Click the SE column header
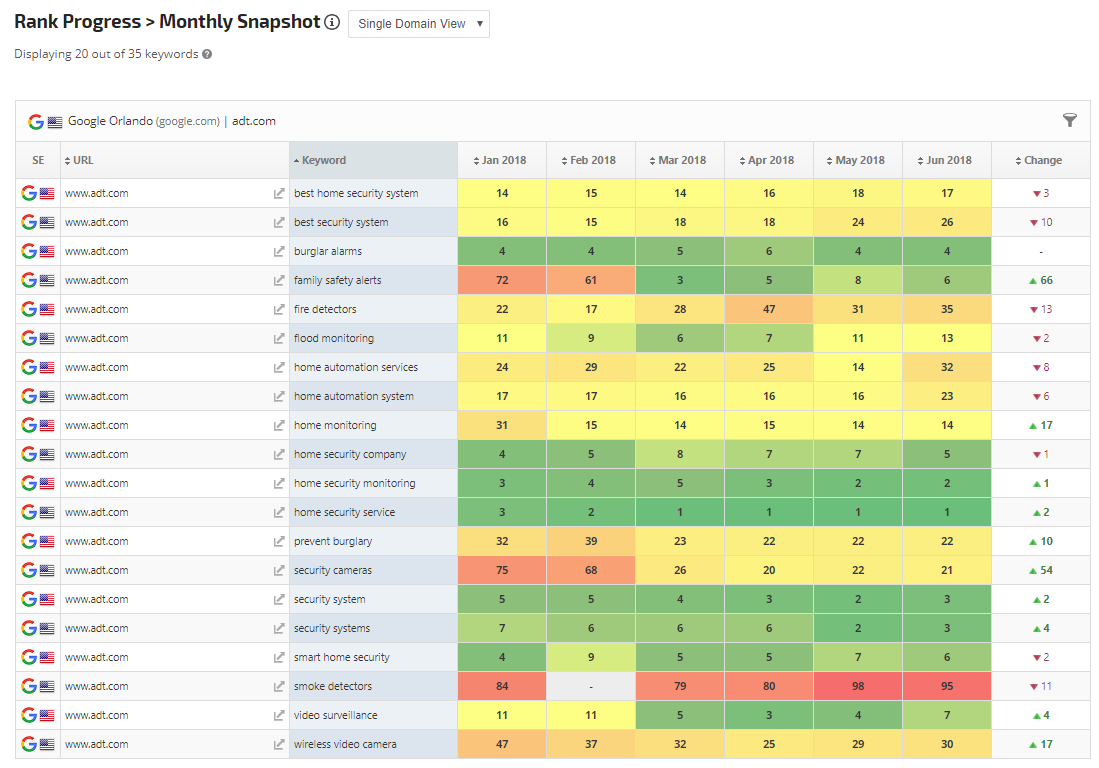Screen dimensions: 1099x768 38,160
